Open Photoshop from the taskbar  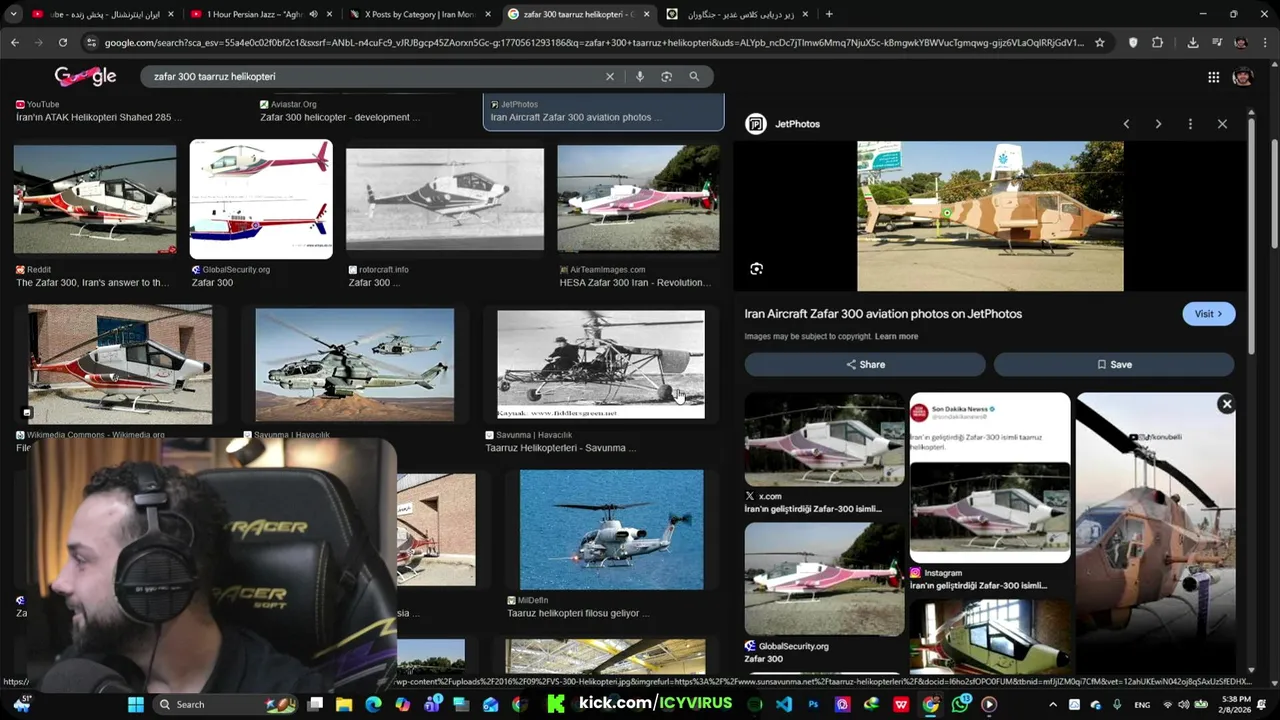813,704
